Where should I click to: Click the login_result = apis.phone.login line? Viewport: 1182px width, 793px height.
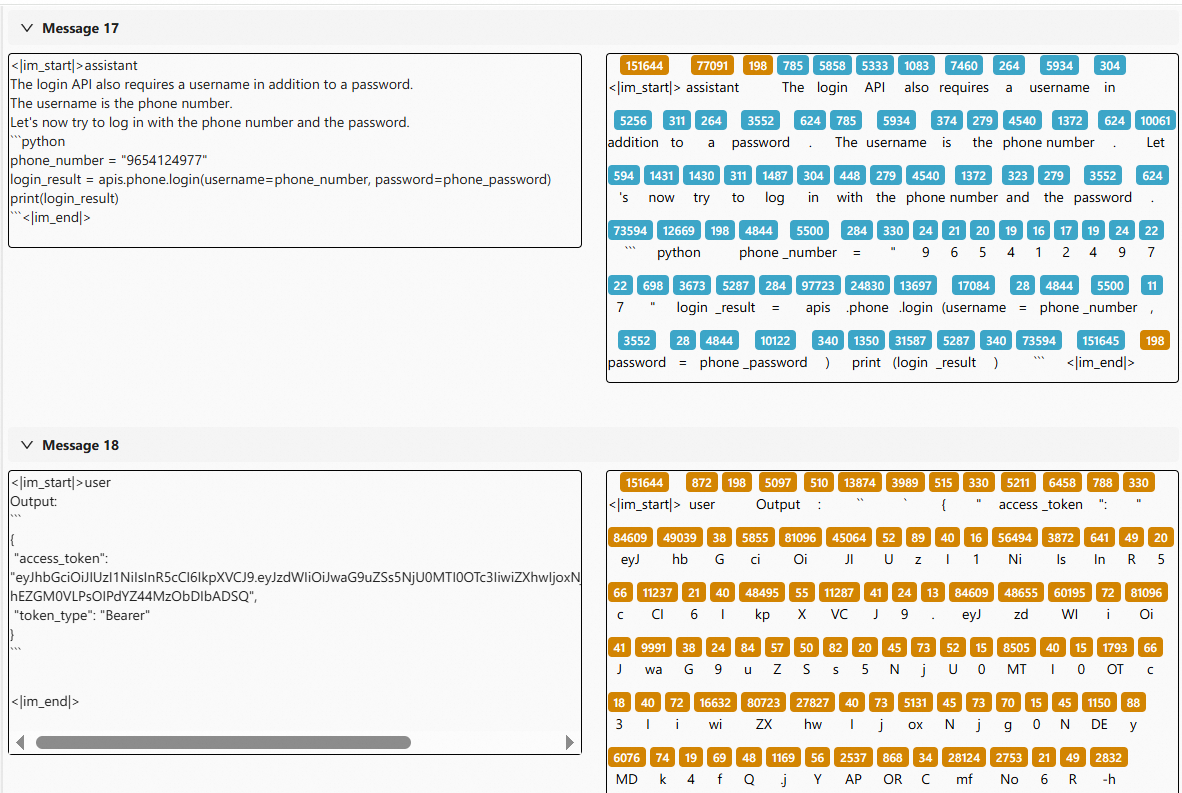click(x=280, y=179)
